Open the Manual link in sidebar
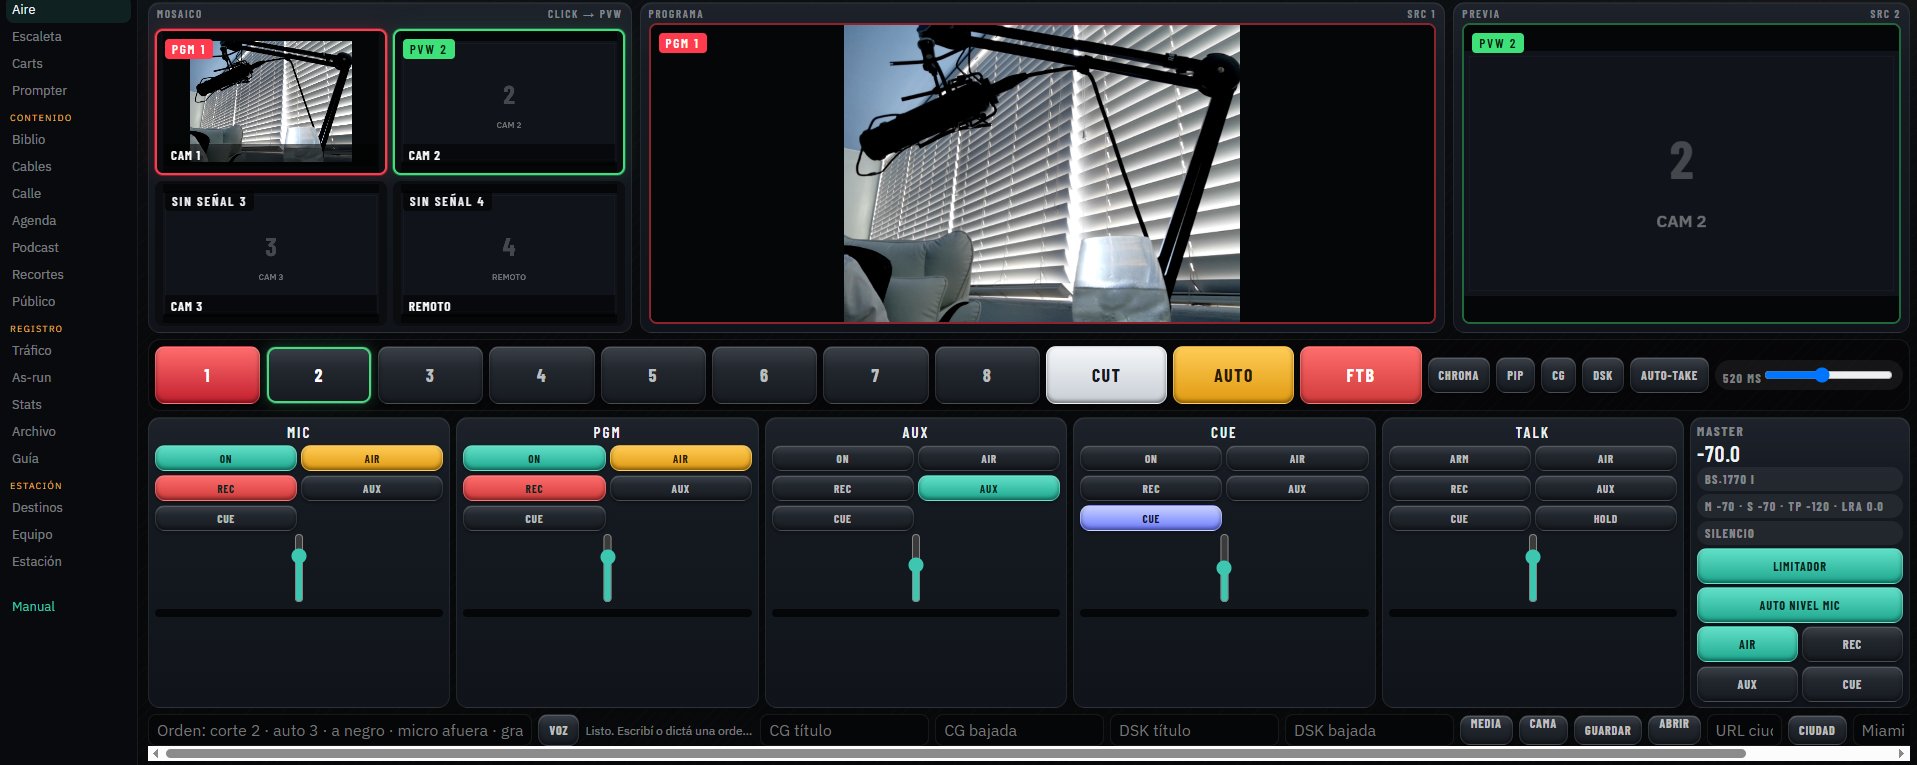Screen dimensions: 1917x765 [x=33, y=606]
